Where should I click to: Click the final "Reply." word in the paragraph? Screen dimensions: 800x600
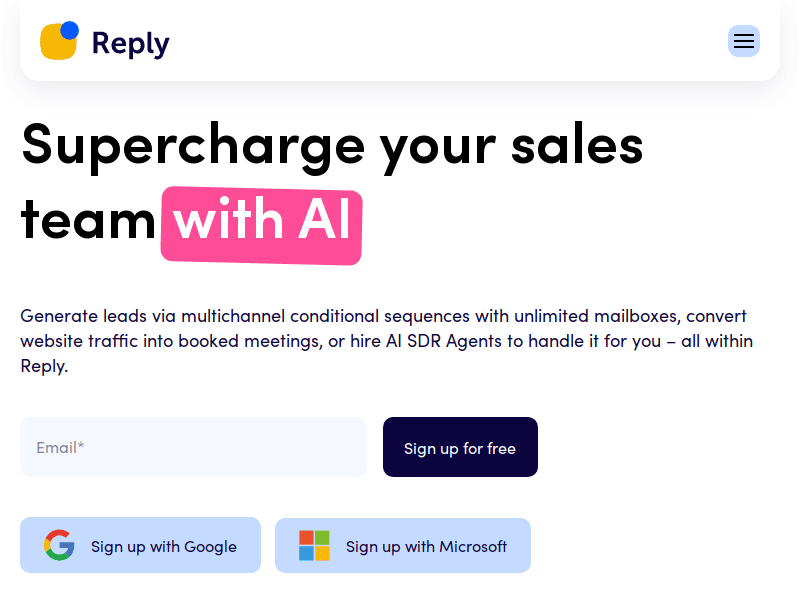44,366
